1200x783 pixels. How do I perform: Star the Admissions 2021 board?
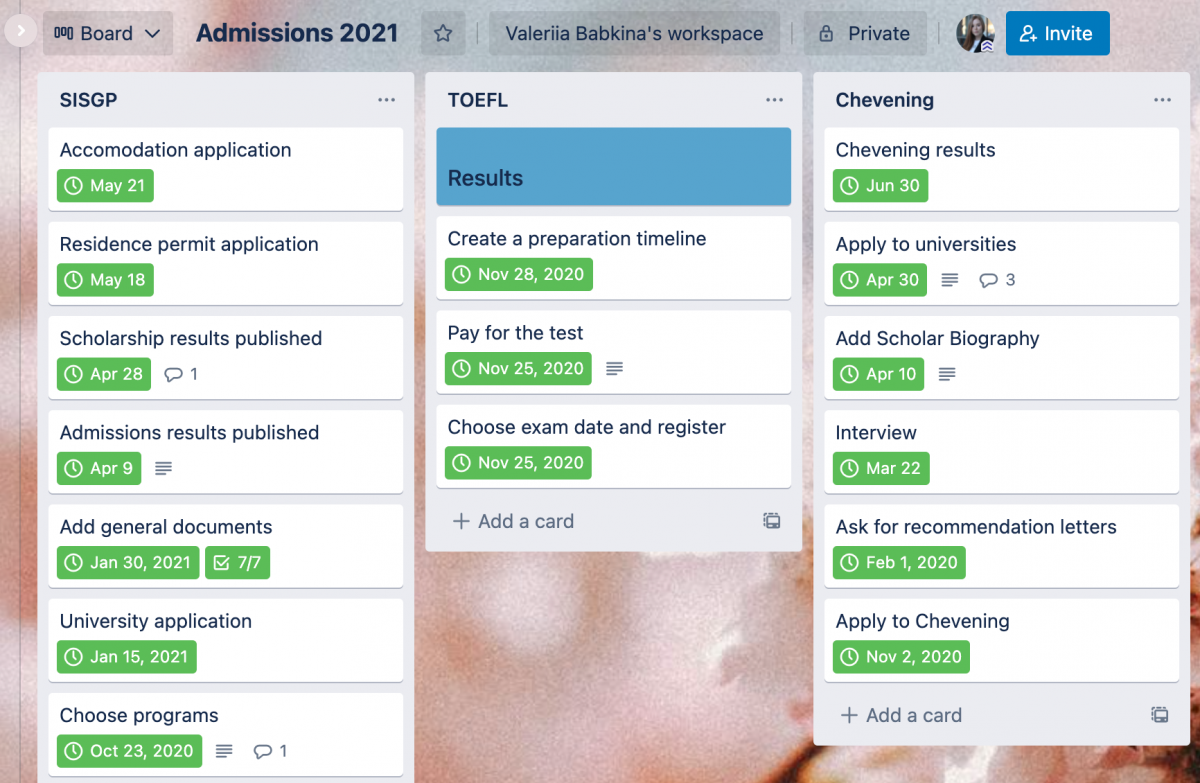443,33
